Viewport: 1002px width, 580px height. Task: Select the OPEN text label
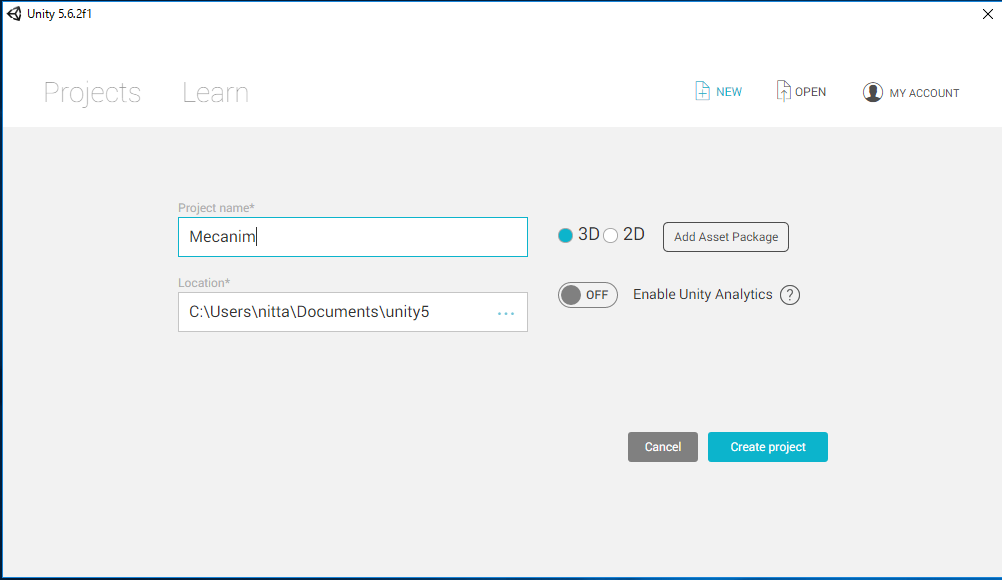pyautogui.click(x=810, y=92)
